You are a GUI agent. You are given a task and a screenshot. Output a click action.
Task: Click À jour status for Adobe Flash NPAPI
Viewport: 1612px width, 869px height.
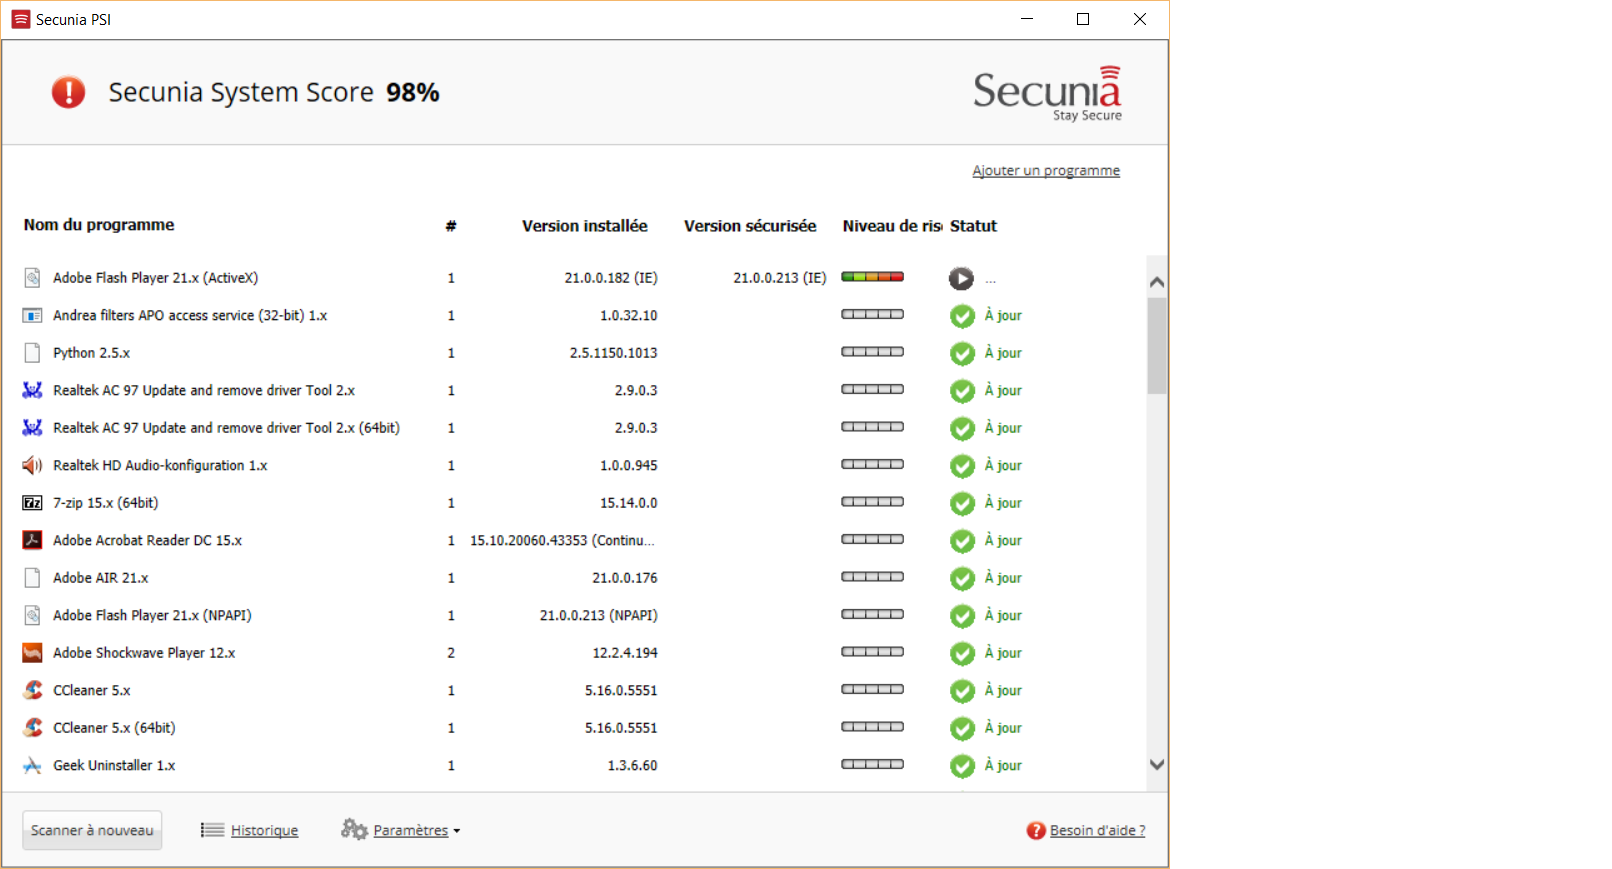1003,616
